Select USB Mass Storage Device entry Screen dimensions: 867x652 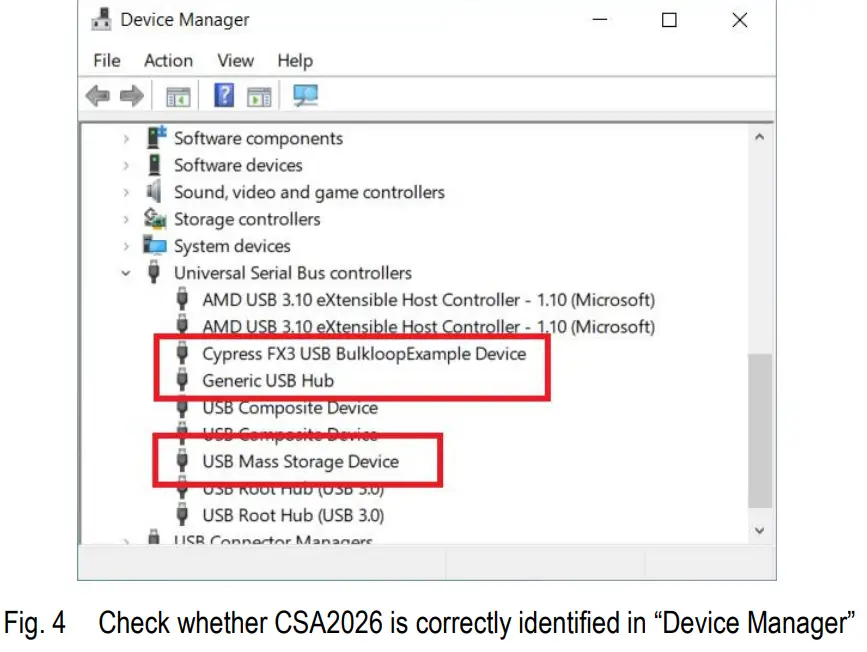click(x=300, y=461)
